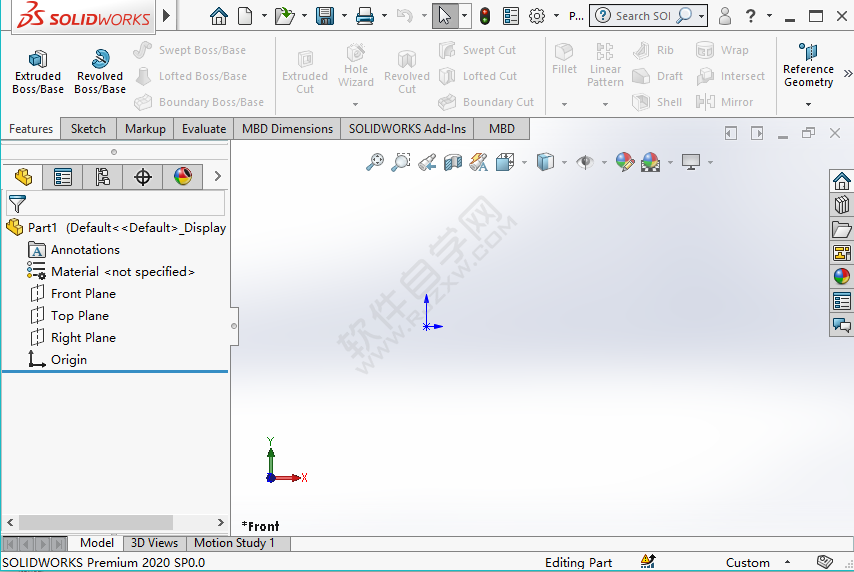This screenshot has height=572, width=854.
Task: Open Help dropdown arrow
Action: pos(769,16)
